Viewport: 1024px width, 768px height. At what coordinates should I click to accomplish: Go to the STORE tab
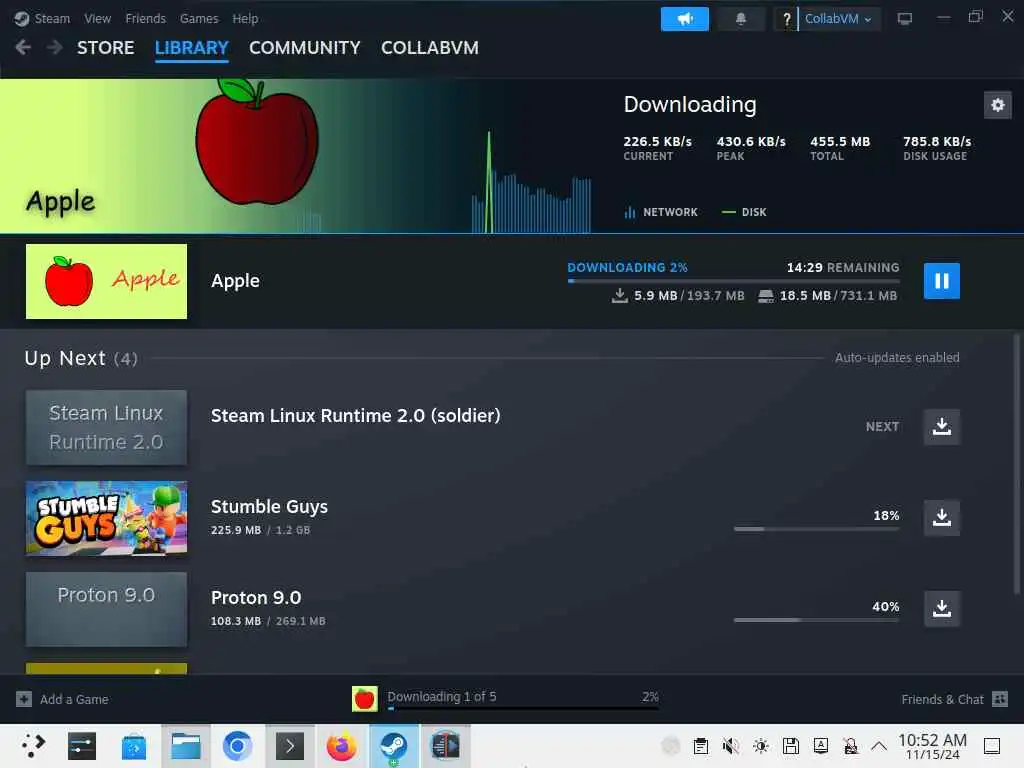(x=106, y=48)
